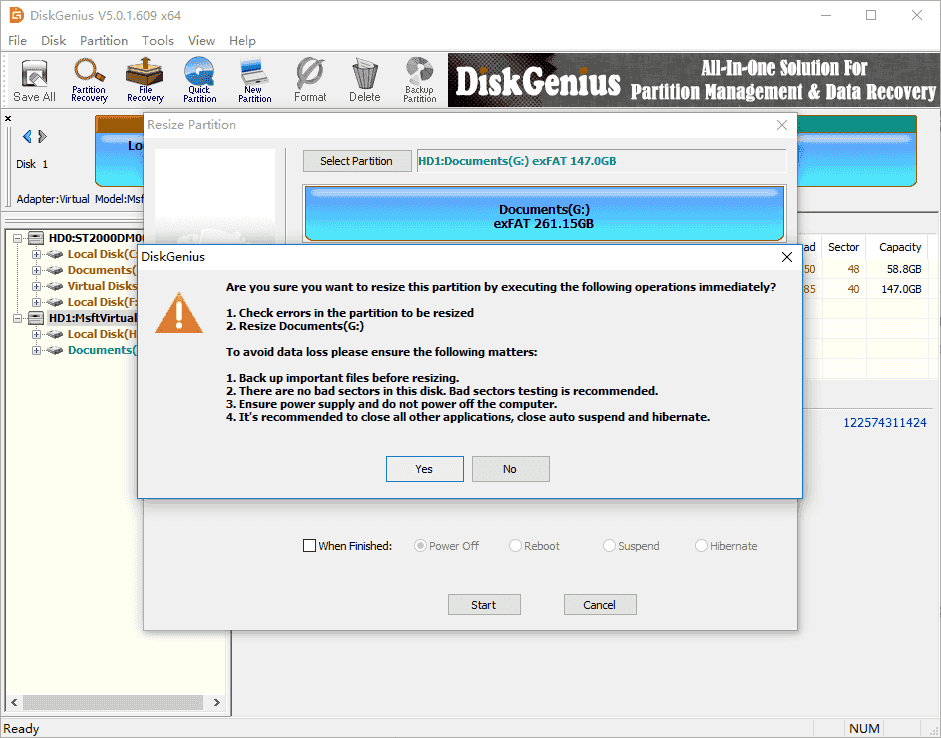Expand the Local Disk(H tree node
This screenshot has height=738, width=941.
tap(37, 334)
